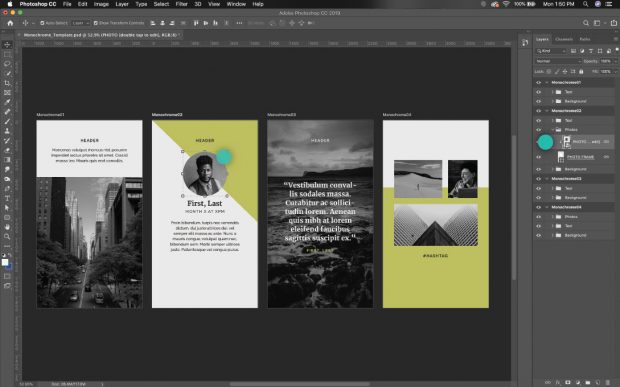Collapse the Monochrome01 artboard group

547,82
